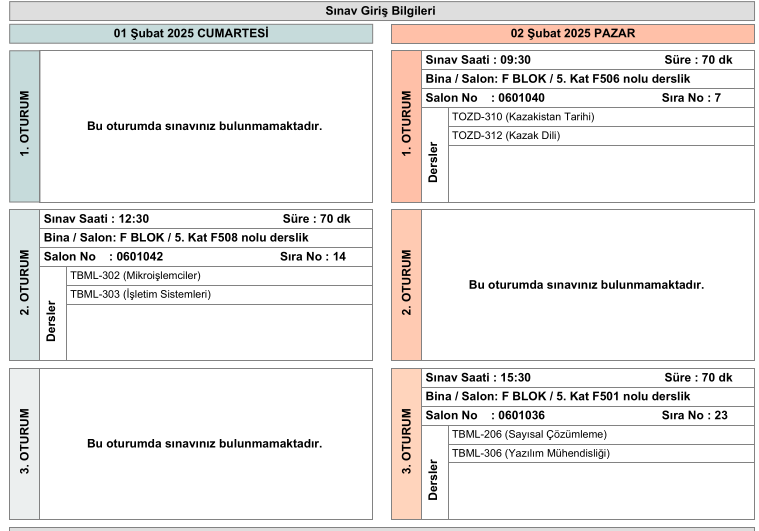Click Saturday's '1. OTURUM' vertical label
Image resolution: width=759 pixels, height=531 pixels.
[25, 123]
